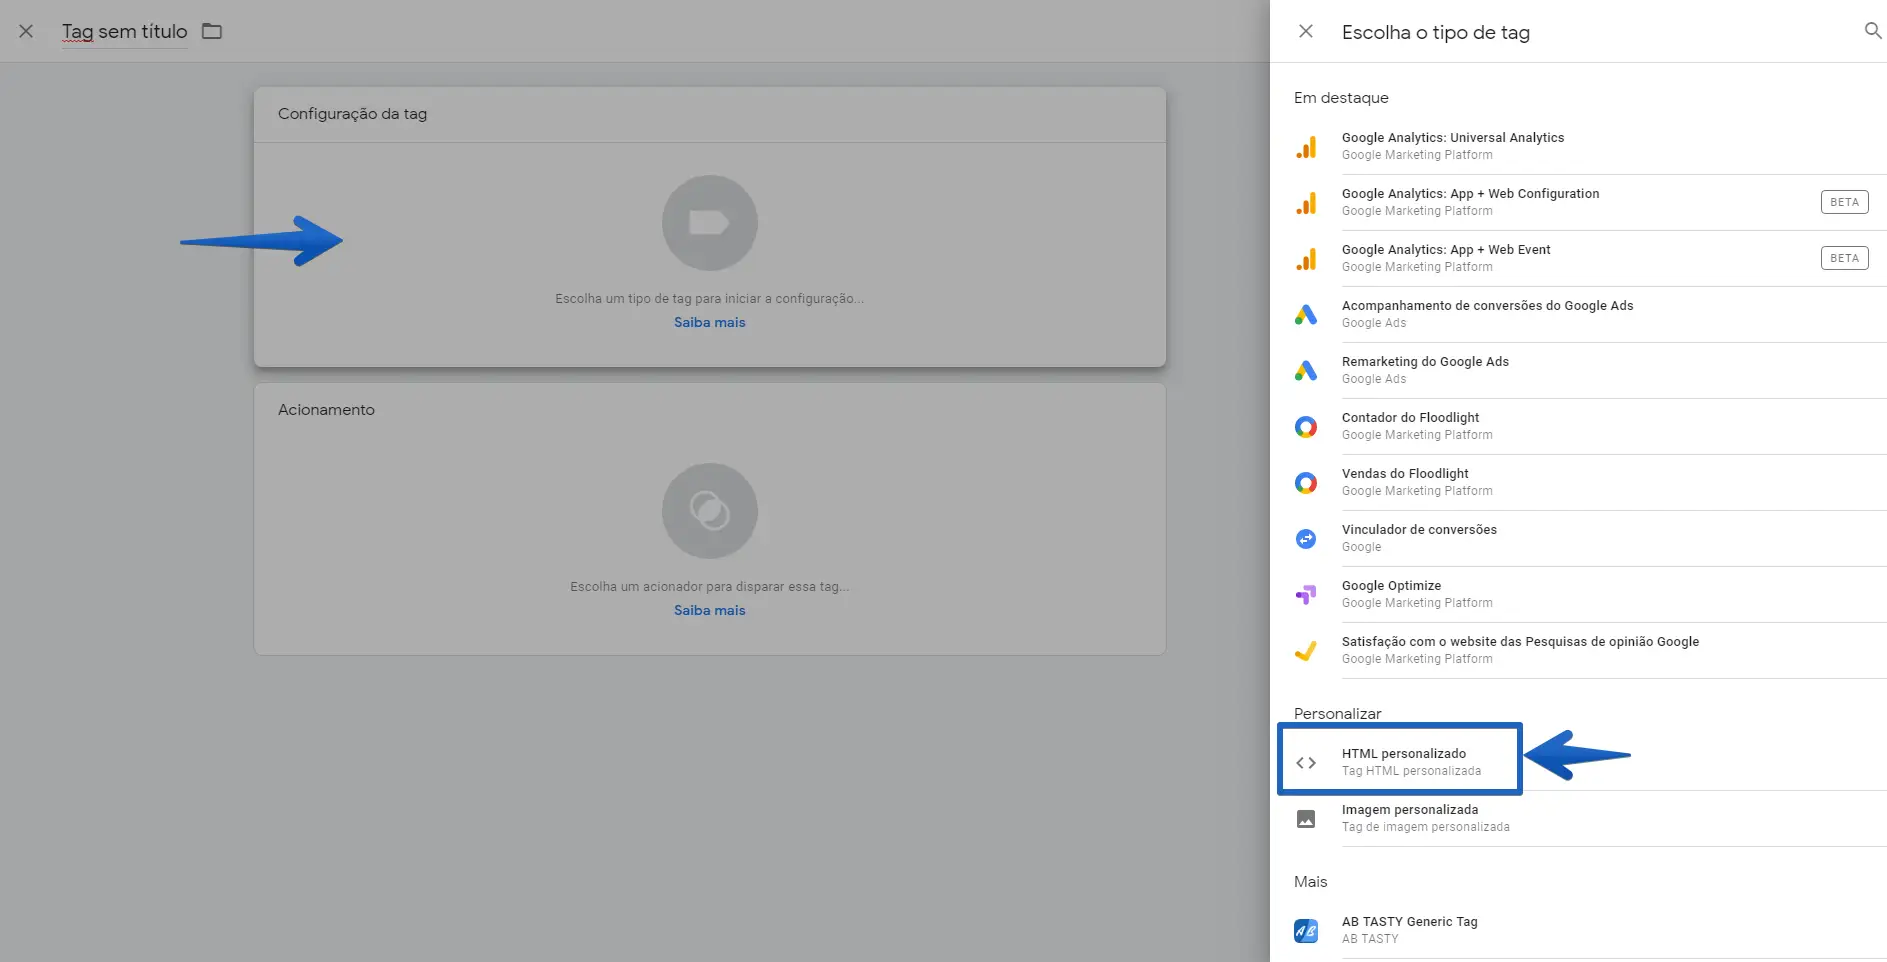Screen dimensions: 1887x962
Task: Click the Google Optimize icon
Action: click(1305, 595)
